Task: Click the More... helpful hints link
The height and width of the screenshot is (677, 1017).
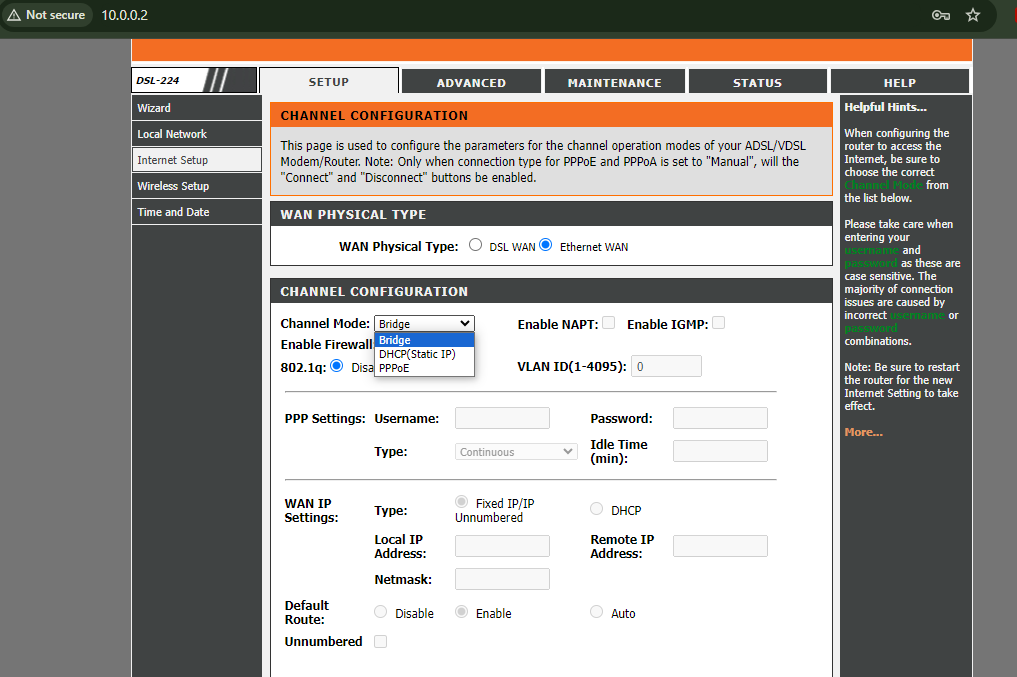Action: [x=863, y=432]
